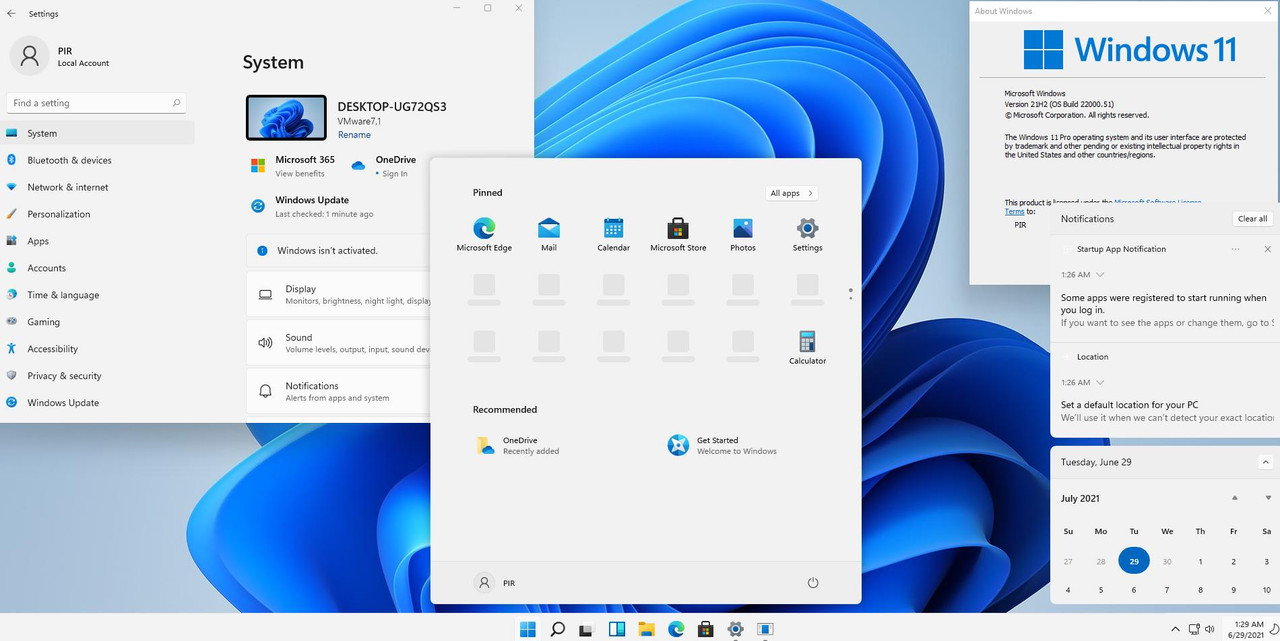Click the back arrow in Settings
Viewport: 1280px width, 641px height.
[x=11, y=14]
